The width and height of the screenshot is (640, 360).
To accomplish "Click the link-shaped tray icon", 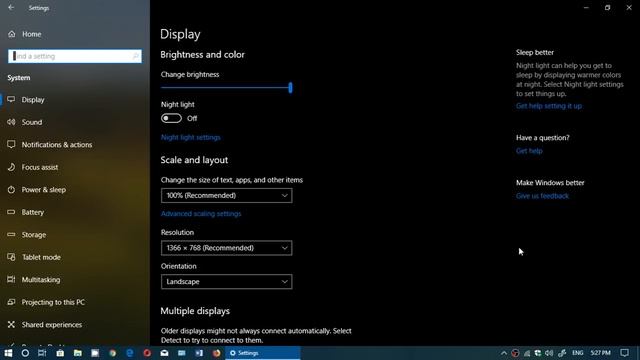I will coord(562,353).
